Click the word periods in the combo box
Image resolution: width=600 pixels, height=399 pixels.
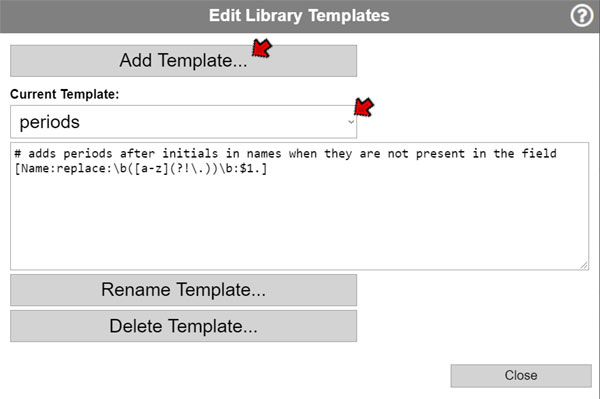pos(50,122)
